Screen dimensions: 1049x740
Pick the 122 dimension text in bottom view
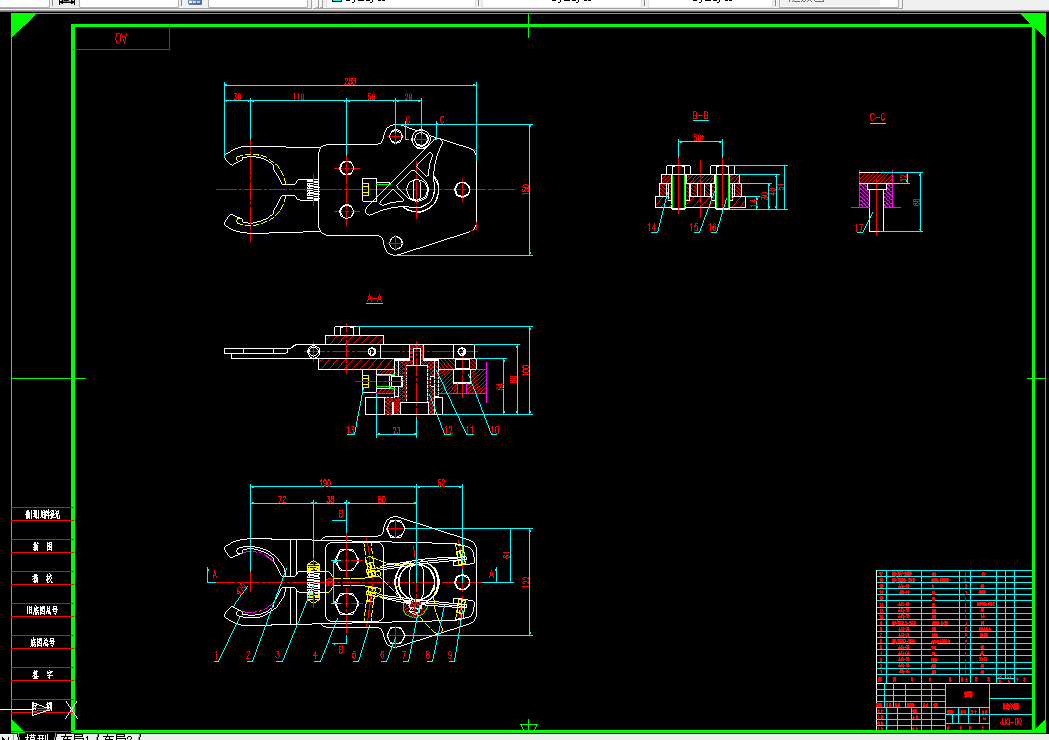pos(525,582)
